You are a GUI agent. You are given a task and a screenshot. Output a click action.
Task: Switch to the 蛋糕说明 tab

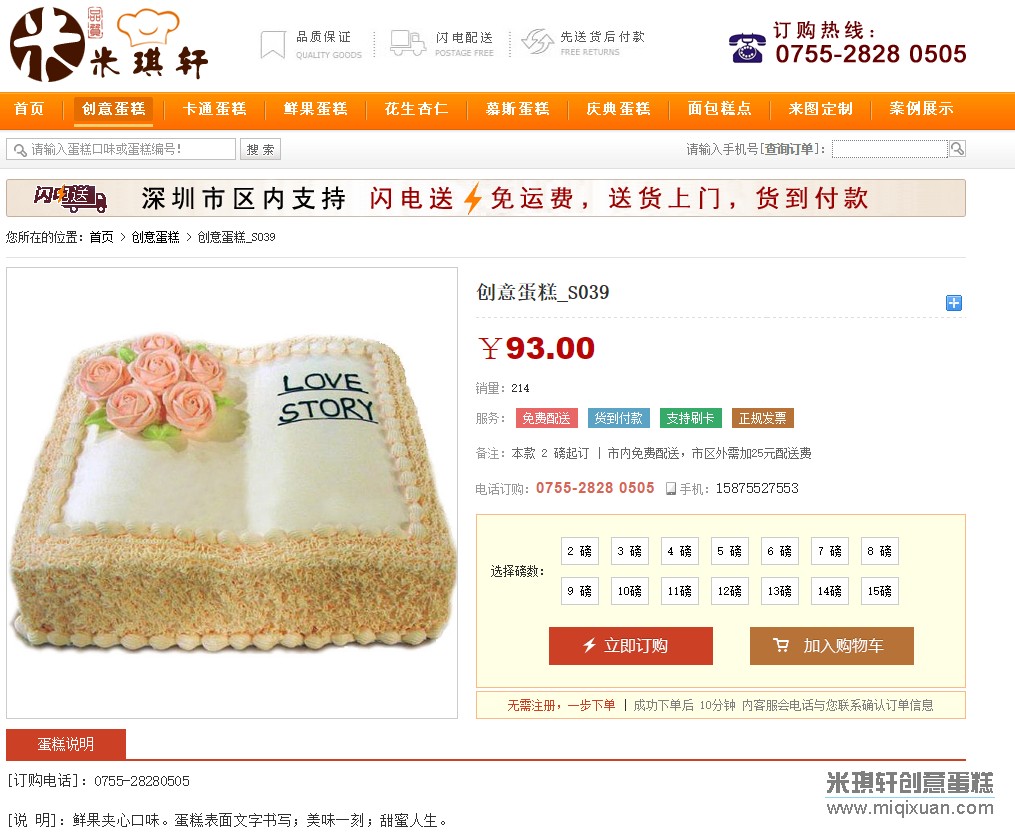[x=65, y=744]
